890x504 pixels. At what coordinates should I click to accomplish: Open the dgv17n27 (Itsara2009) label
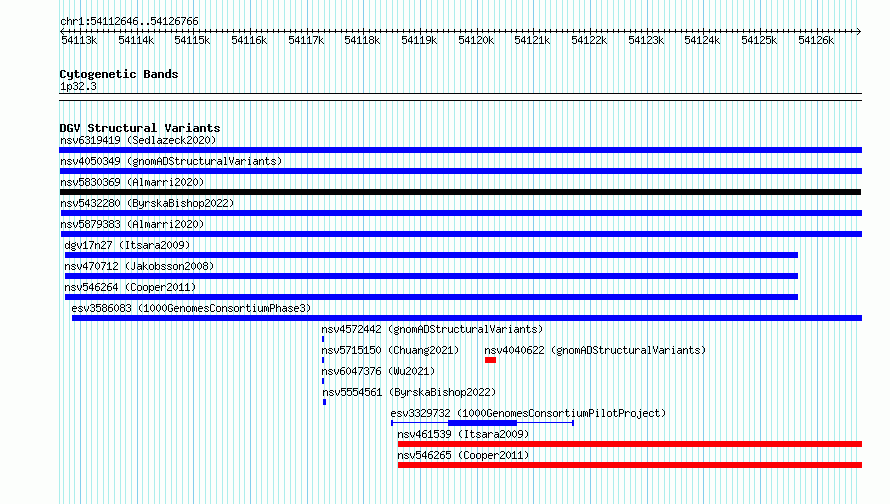tap(127, 245)
